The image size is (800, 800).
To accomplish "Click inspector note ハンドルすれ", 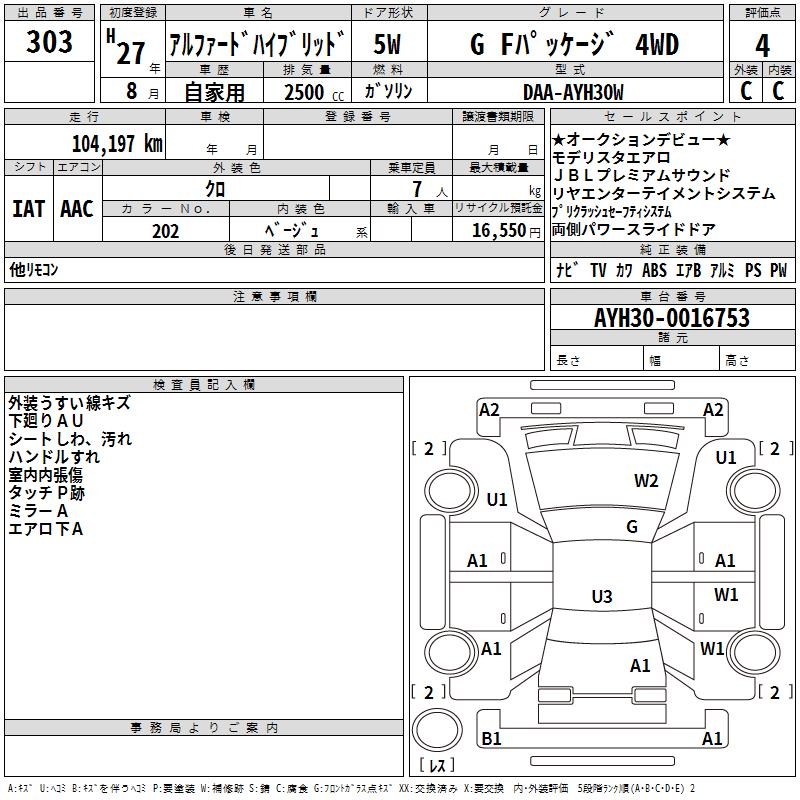I will click(x=54, y=457).
